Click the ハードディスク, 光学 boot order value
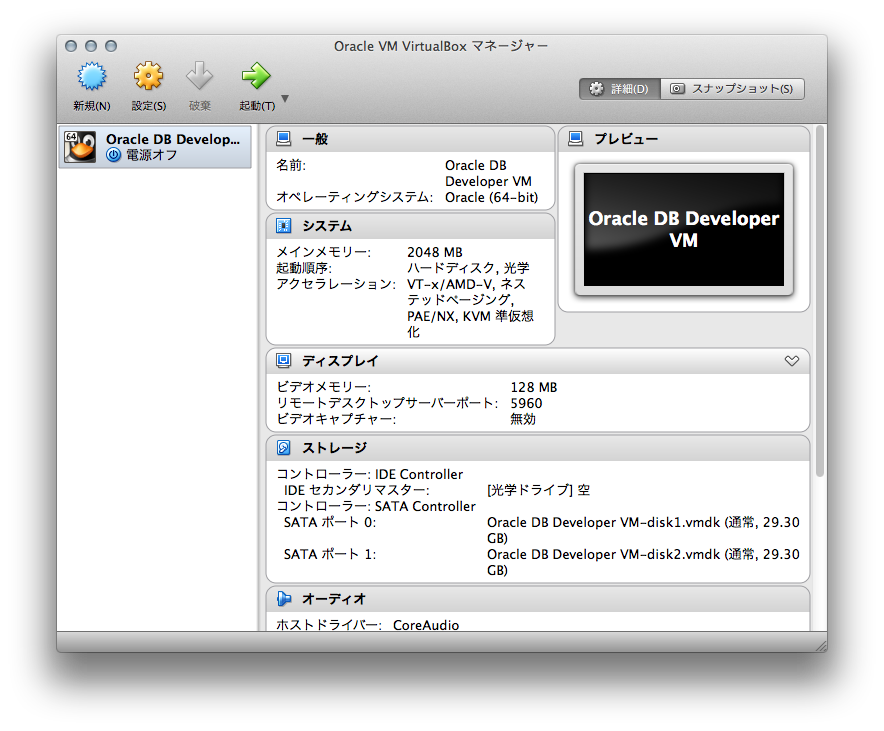The image size is (884, 731). coord(468,268)
